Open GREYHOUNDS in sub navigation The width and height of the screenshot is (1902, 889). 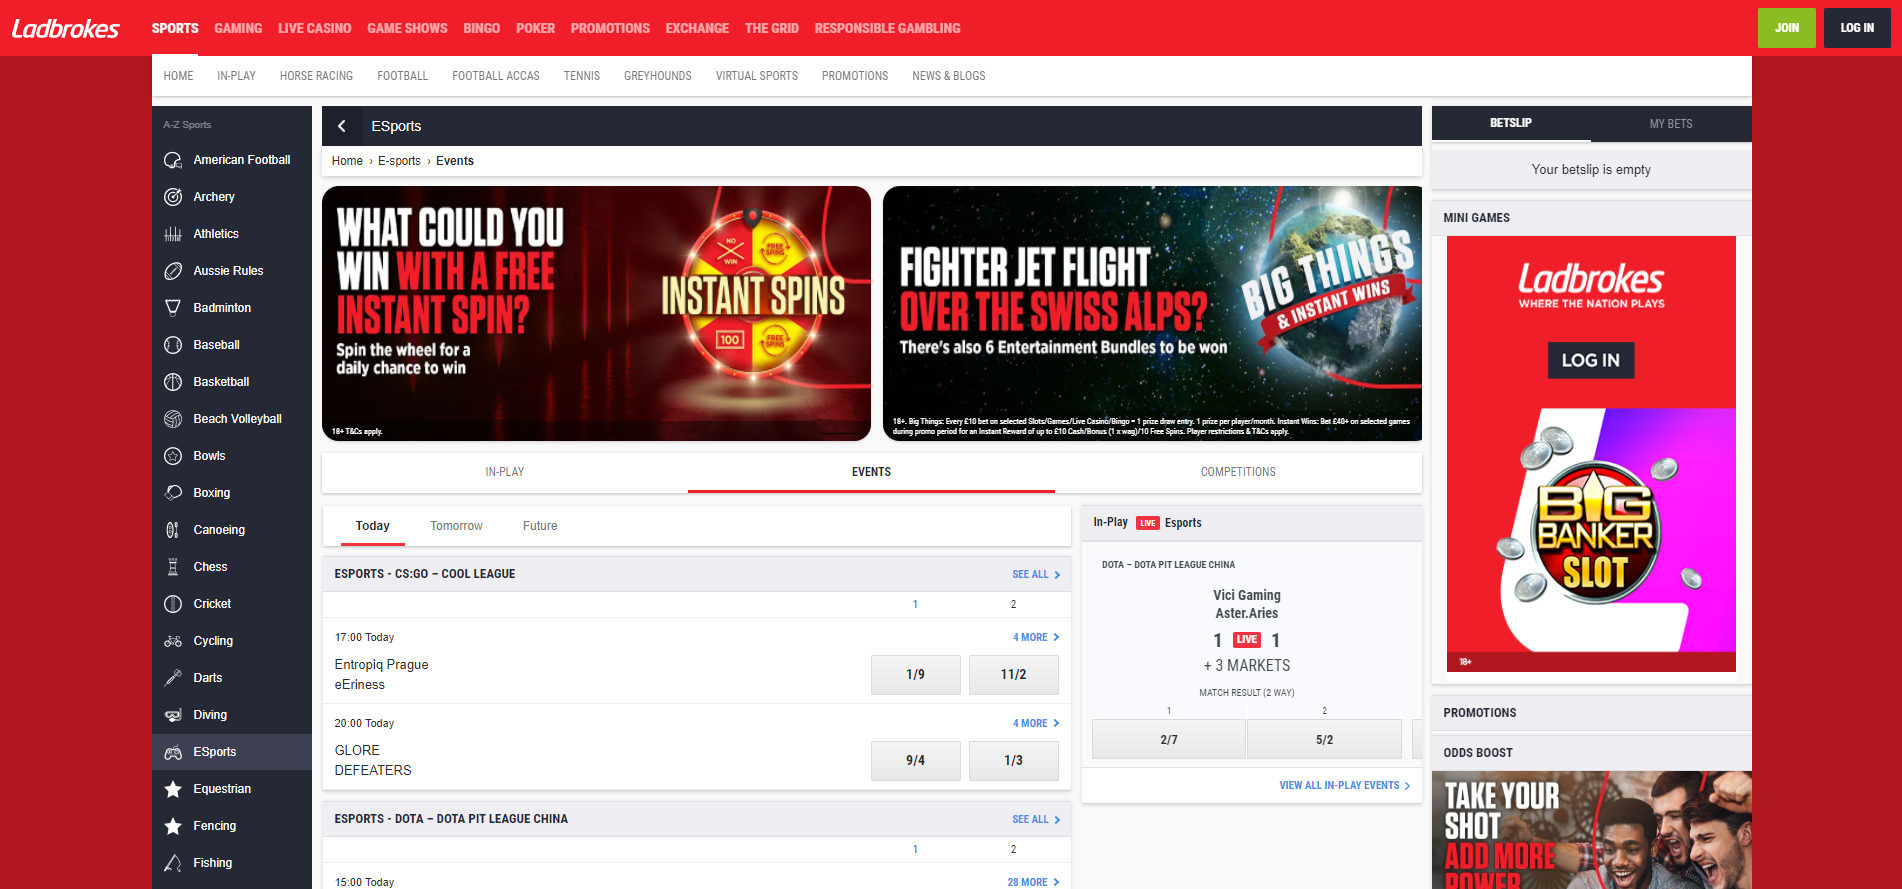[658, 76]
